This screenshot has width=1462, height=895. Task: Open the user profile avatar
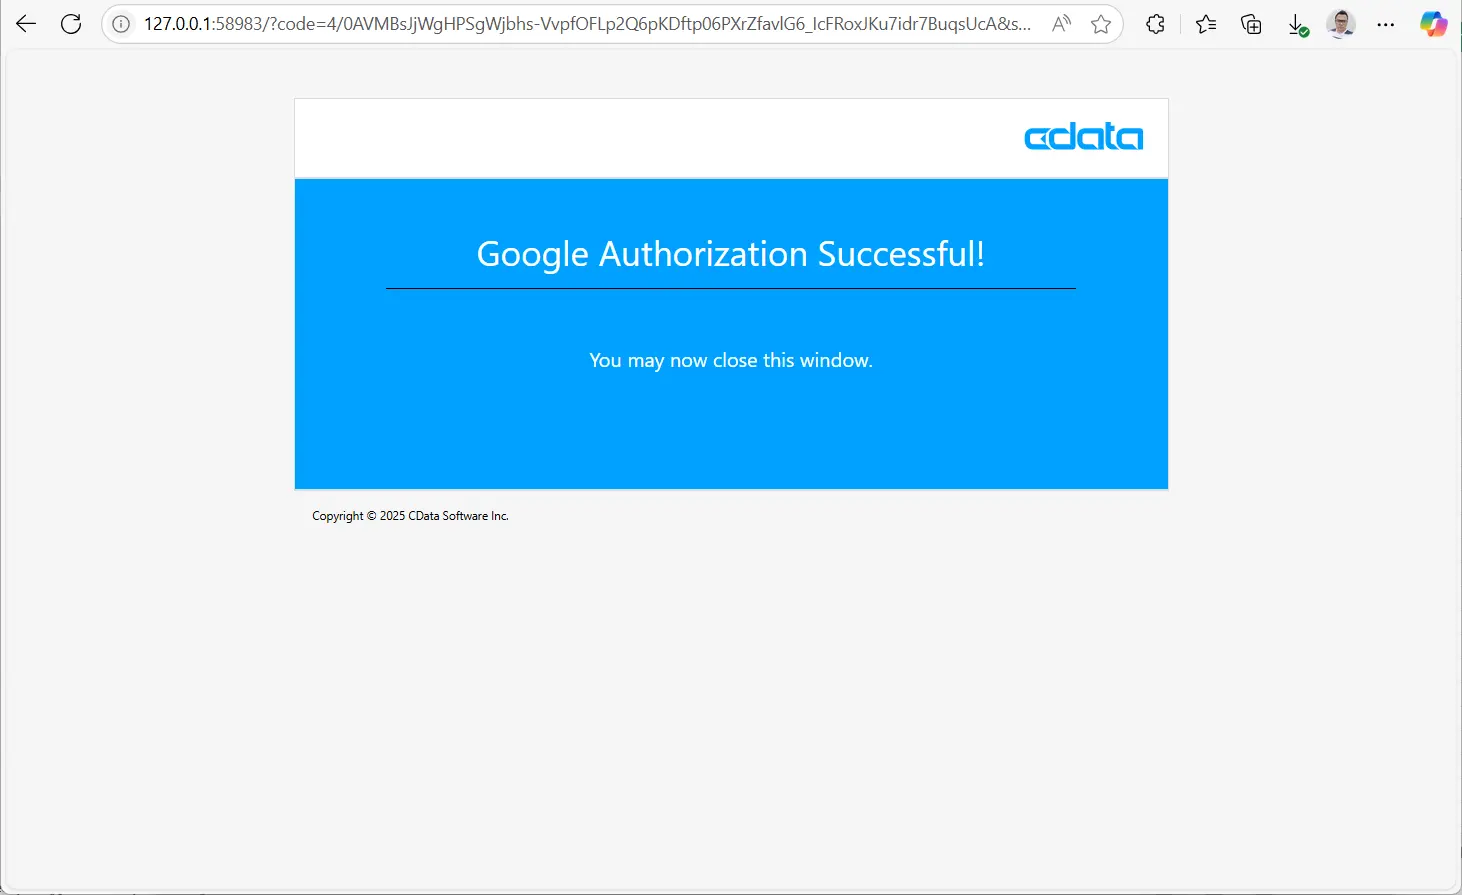click(1341, 24)
